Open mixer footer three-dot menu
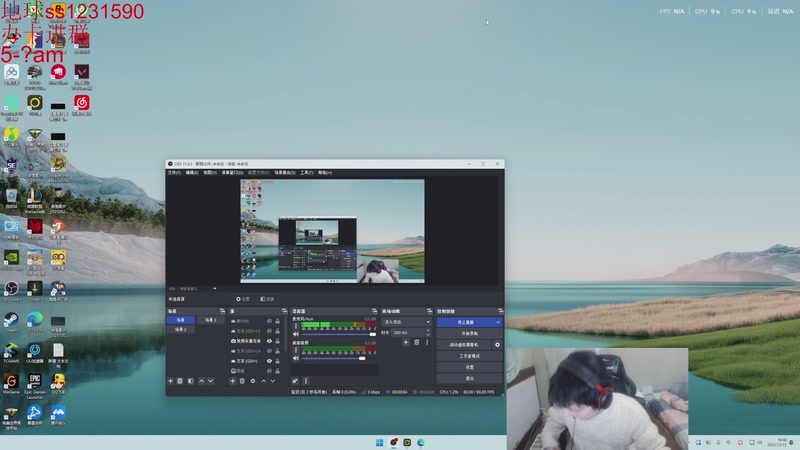Screen dimensions: 800x450 (x=306, y=381)
